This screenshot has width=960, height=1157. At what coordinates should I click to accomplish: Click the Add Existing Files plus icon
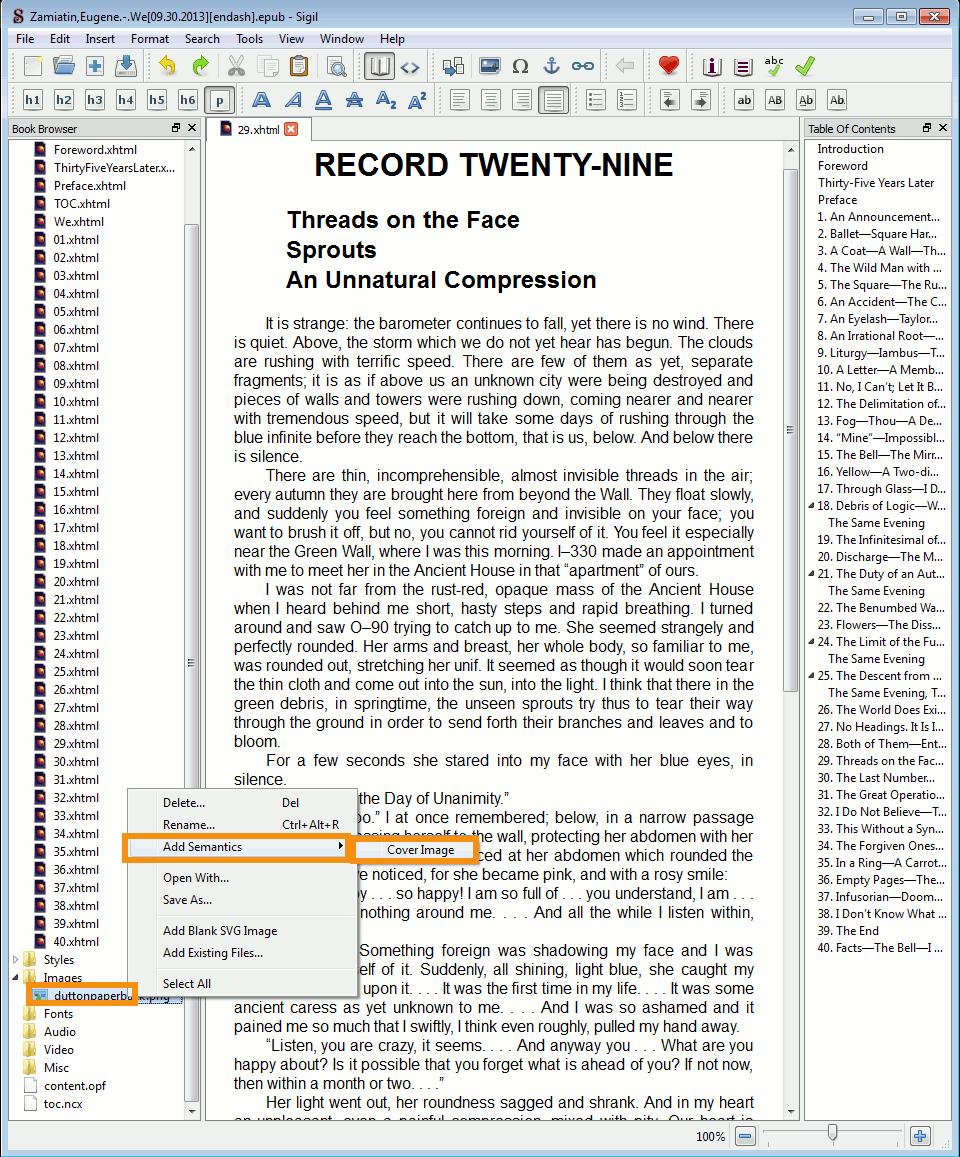click(94, 66)
